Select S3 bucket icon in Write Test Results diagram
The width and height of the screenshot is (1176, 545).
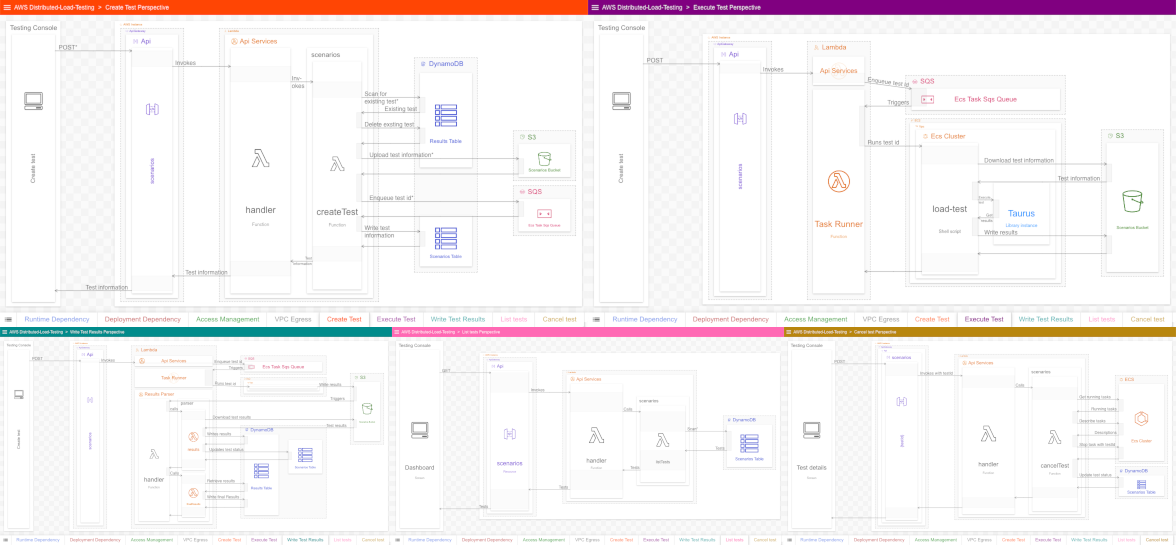367,409
